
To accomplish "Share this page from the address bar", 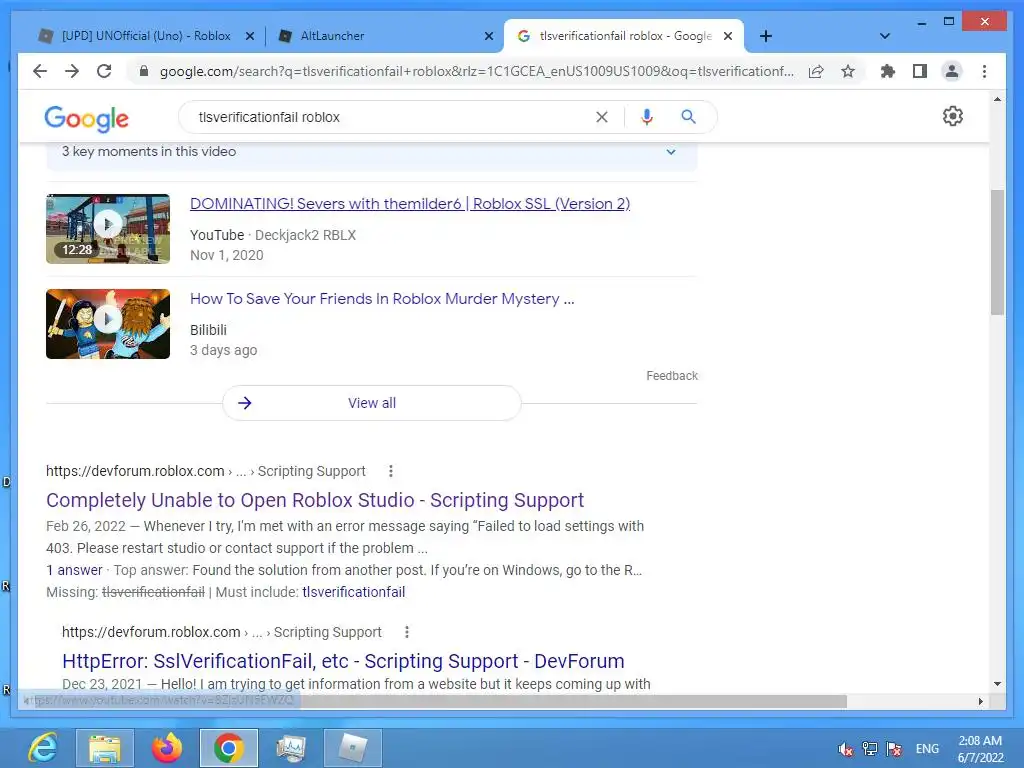I will (816, 71).
